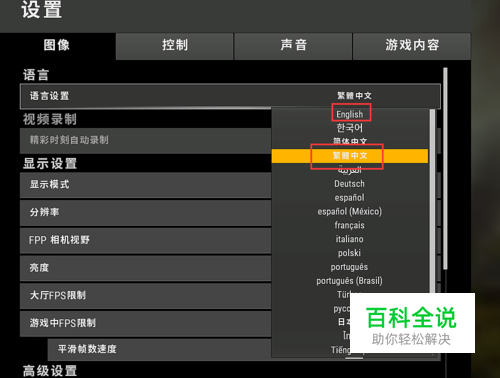This screenshot has height=378, width=500.
Task: Open the 声音 tab
Action: (293, 46)
